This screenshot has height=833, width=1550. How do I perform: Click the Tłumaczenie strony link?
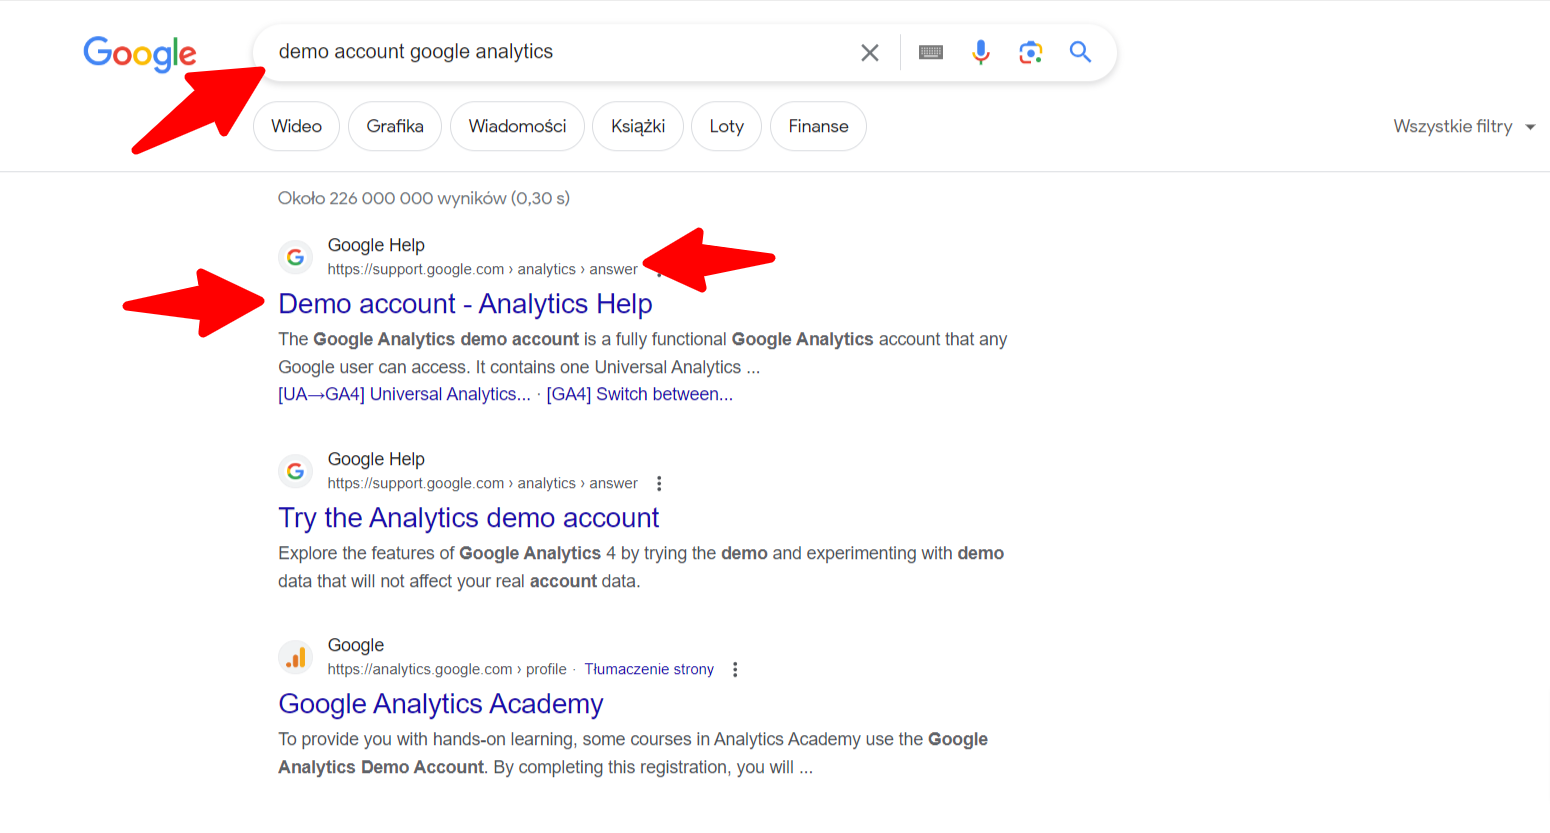tap(649, 670)
